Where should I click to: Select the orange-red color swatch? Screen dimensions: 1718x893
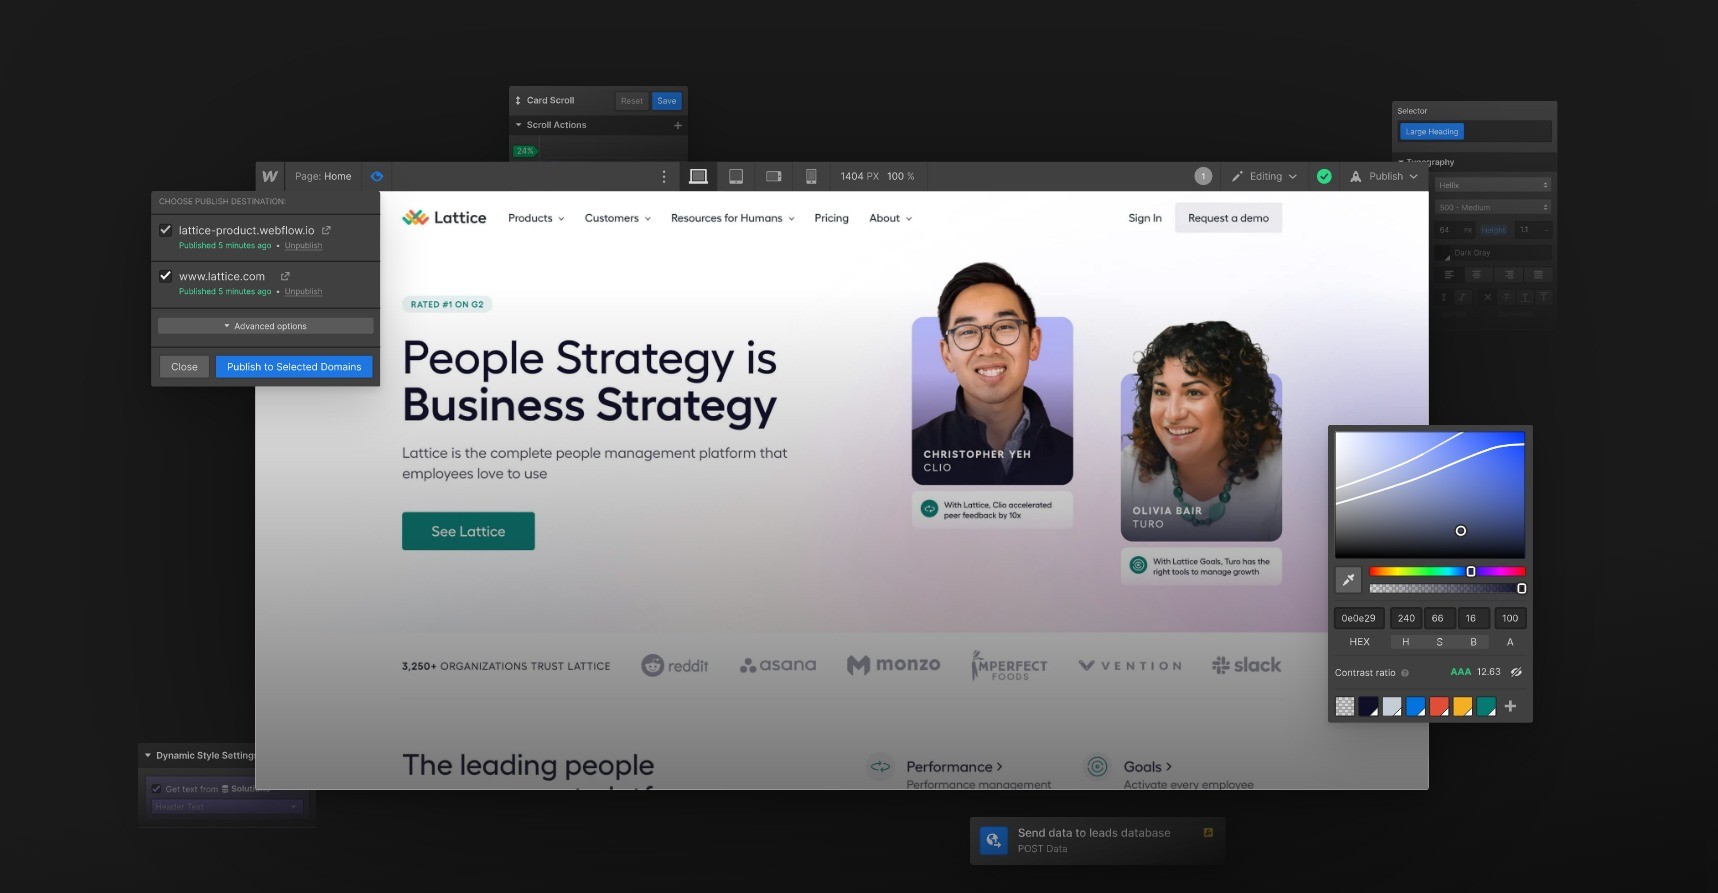pyautogui.click(x=1439, y=706)
